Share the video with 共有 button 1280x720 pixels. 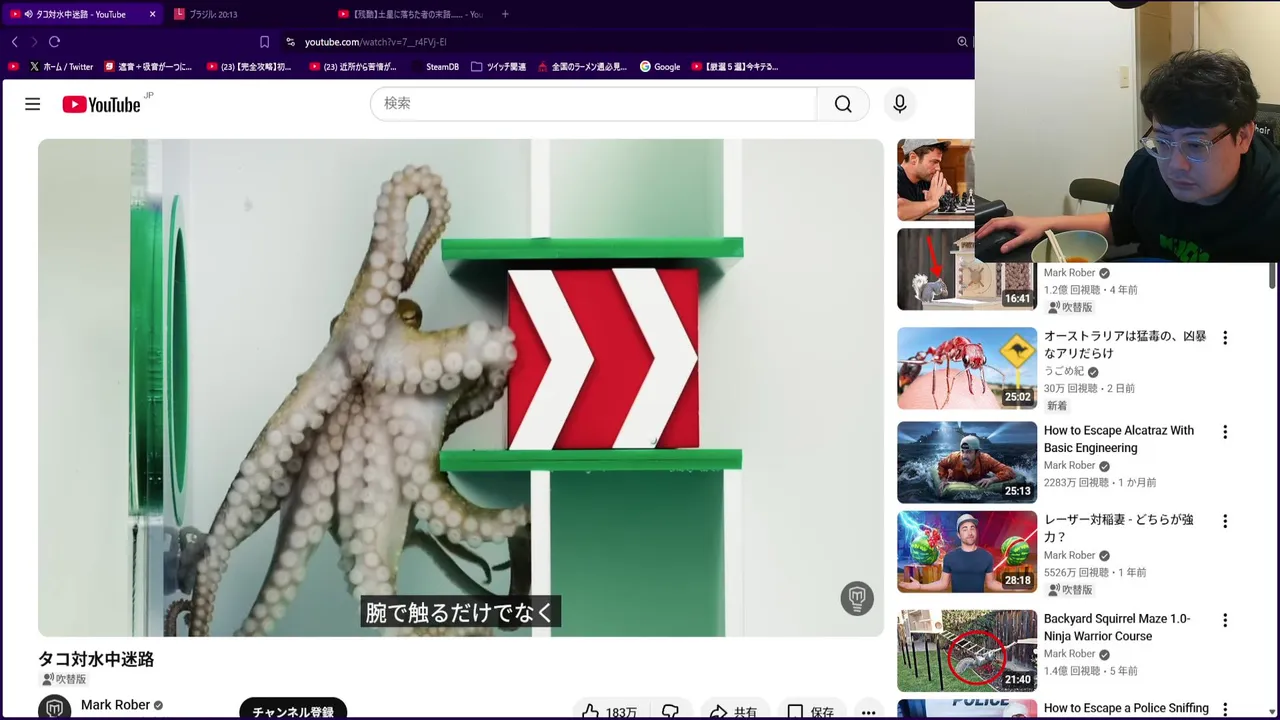coord(734,711)
